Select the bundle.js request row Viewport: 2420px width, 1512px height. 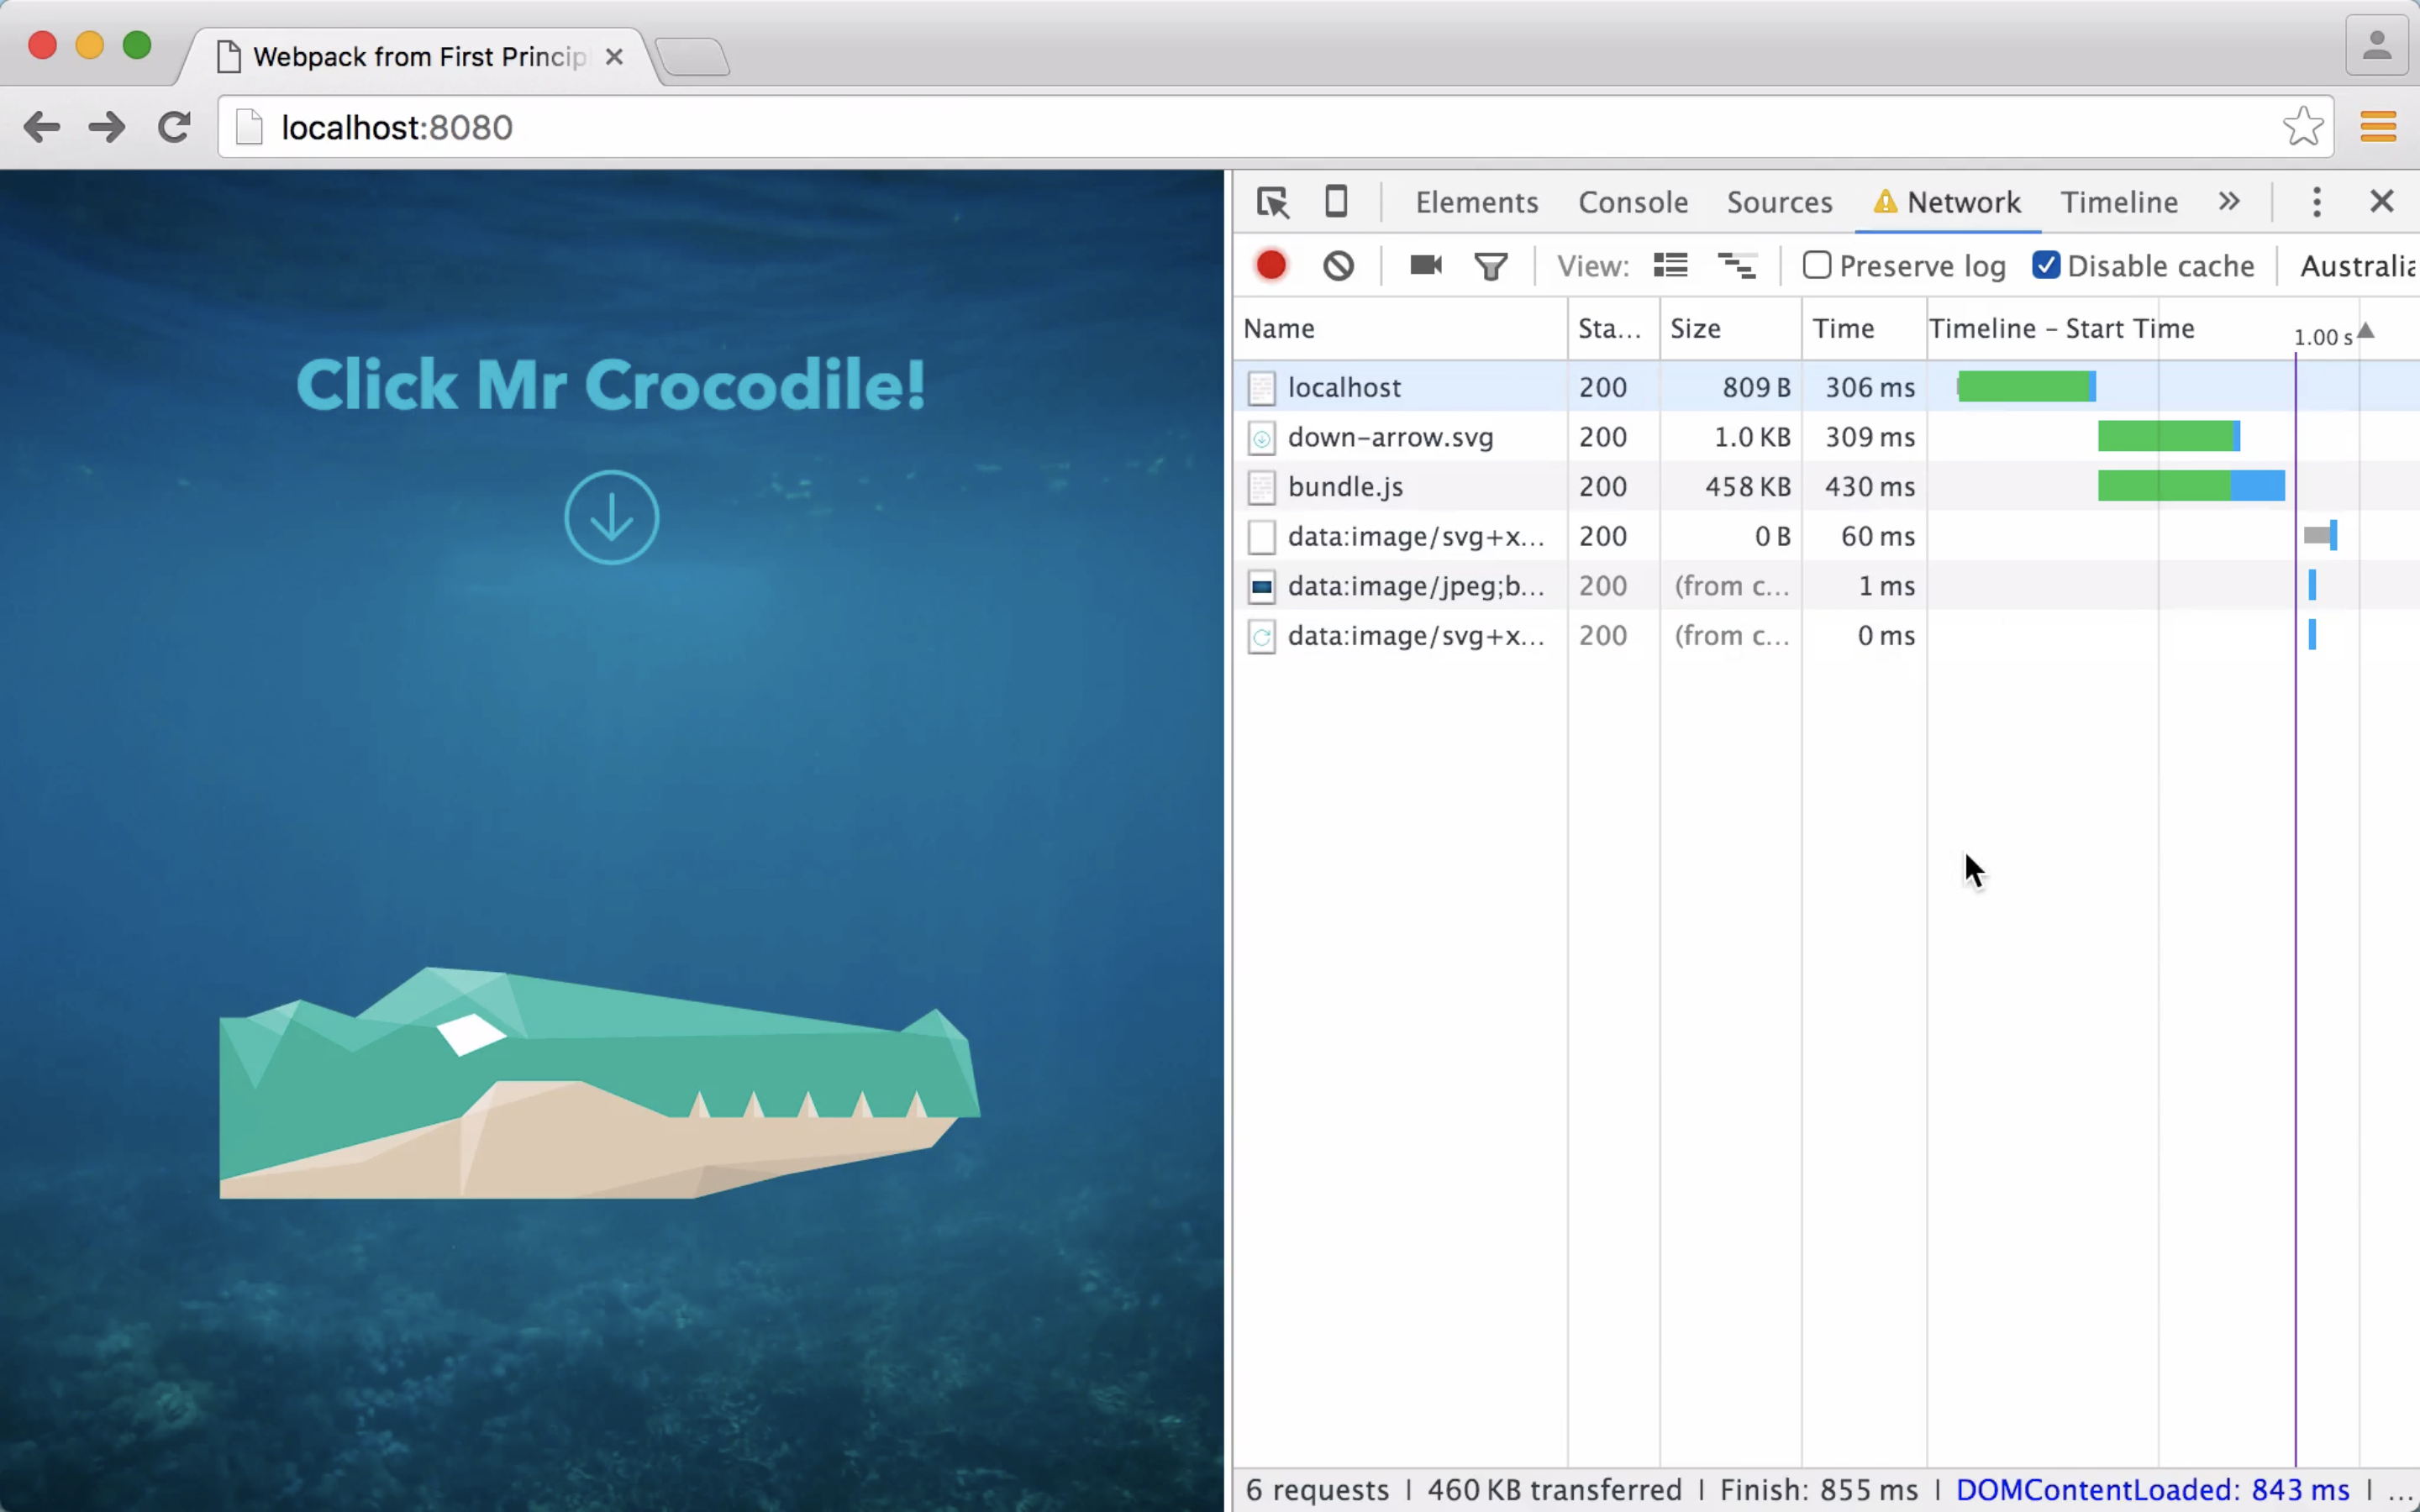1345,487
